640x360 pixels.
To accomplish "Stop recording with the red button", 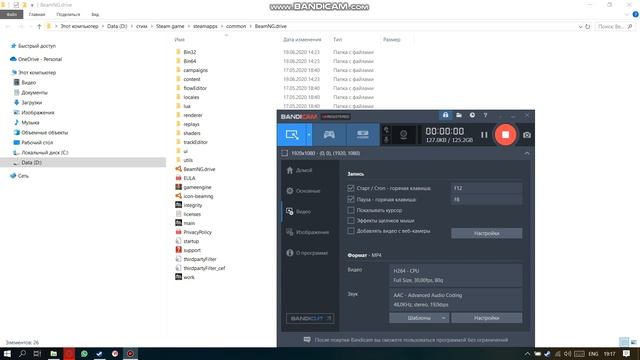I will tap(505, 135).
